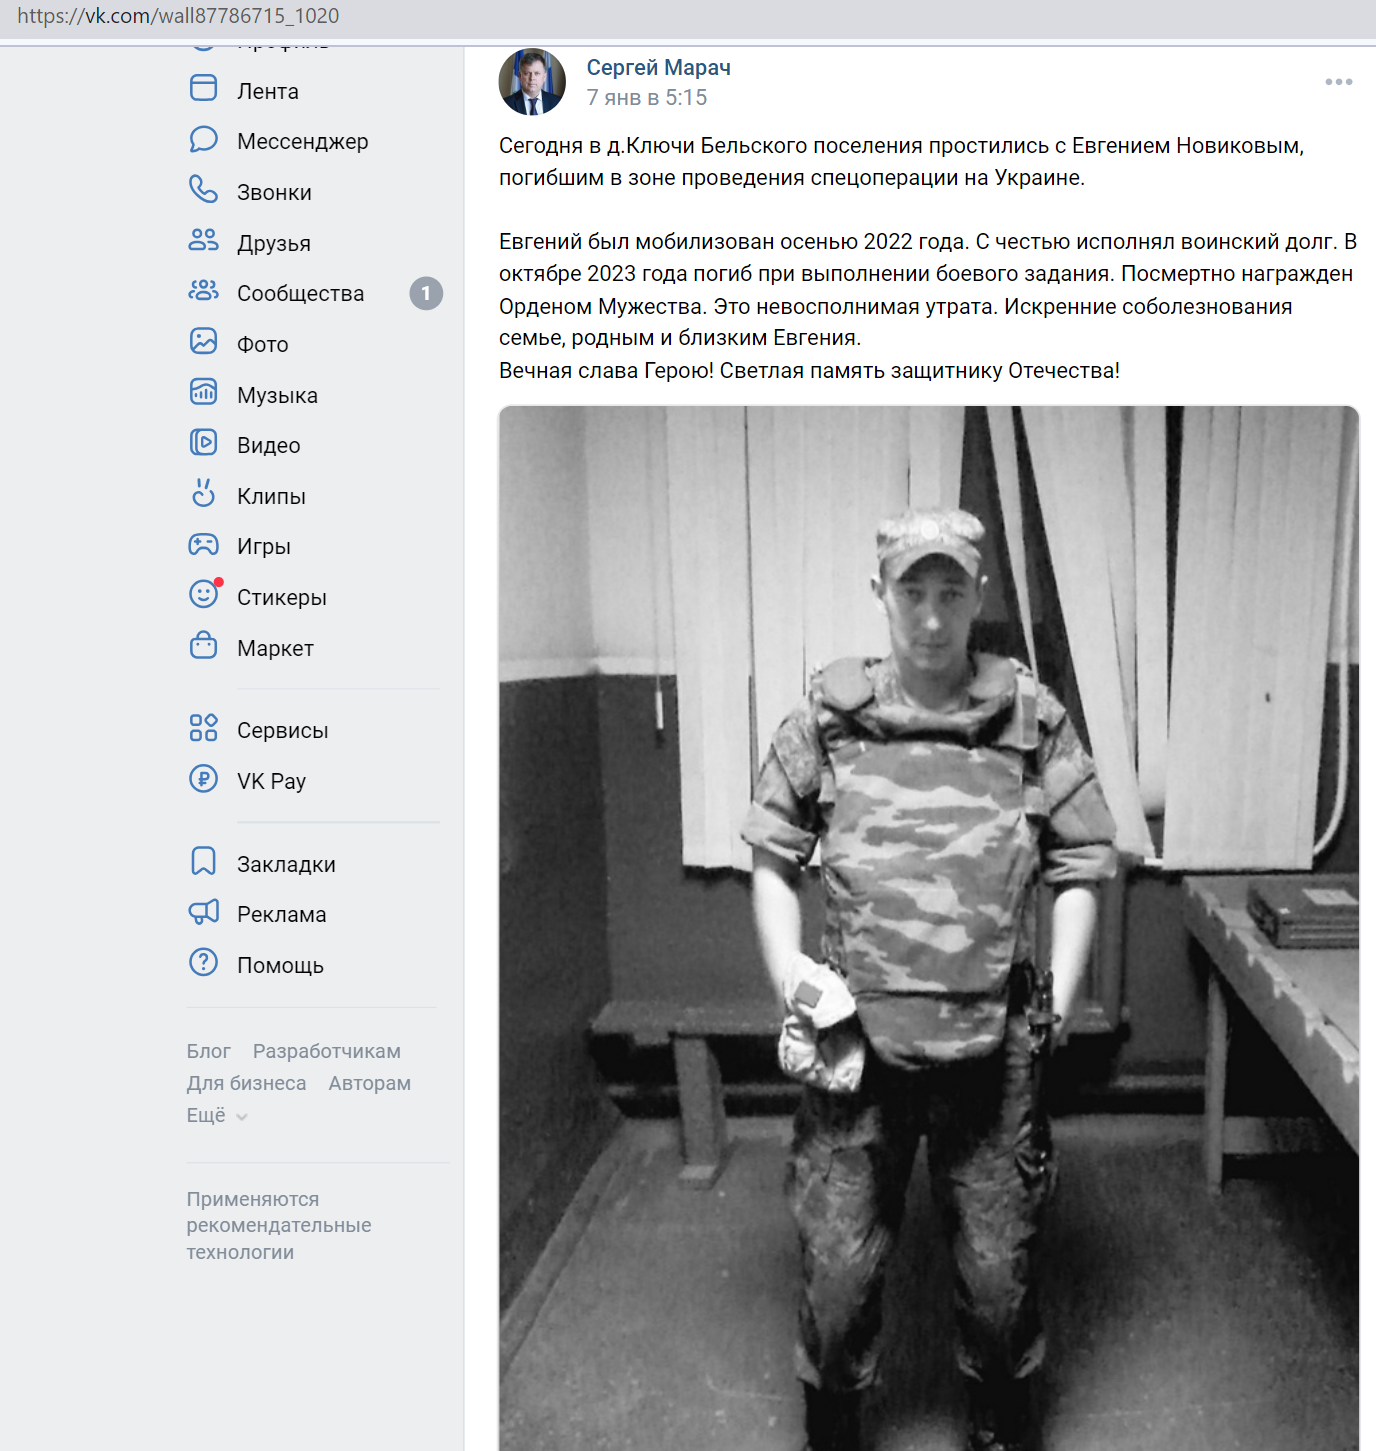Open the Стикеры smiley icon
The image size is (1376, 1451).
(x=203, y=594)
